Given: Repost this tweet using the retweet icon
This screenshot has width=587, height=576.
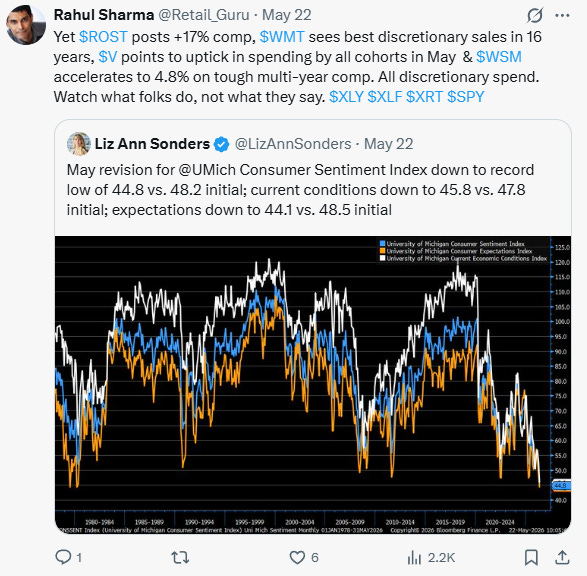Looking at the screenshot, I should pyautogui.click(x=180, y=557).
